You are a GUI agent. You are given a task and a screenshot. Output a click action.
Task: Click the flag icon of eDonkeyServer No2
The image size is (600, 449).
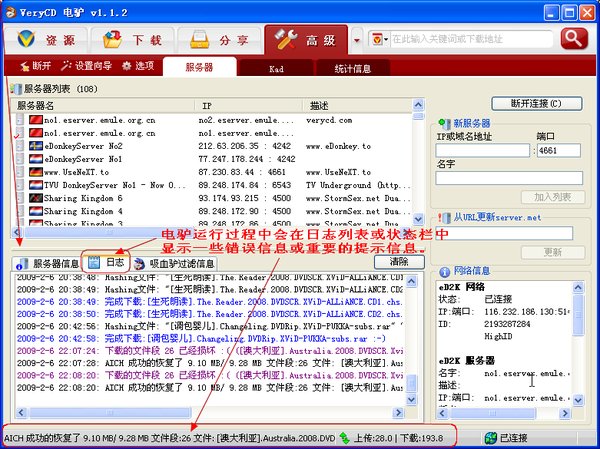36,146
